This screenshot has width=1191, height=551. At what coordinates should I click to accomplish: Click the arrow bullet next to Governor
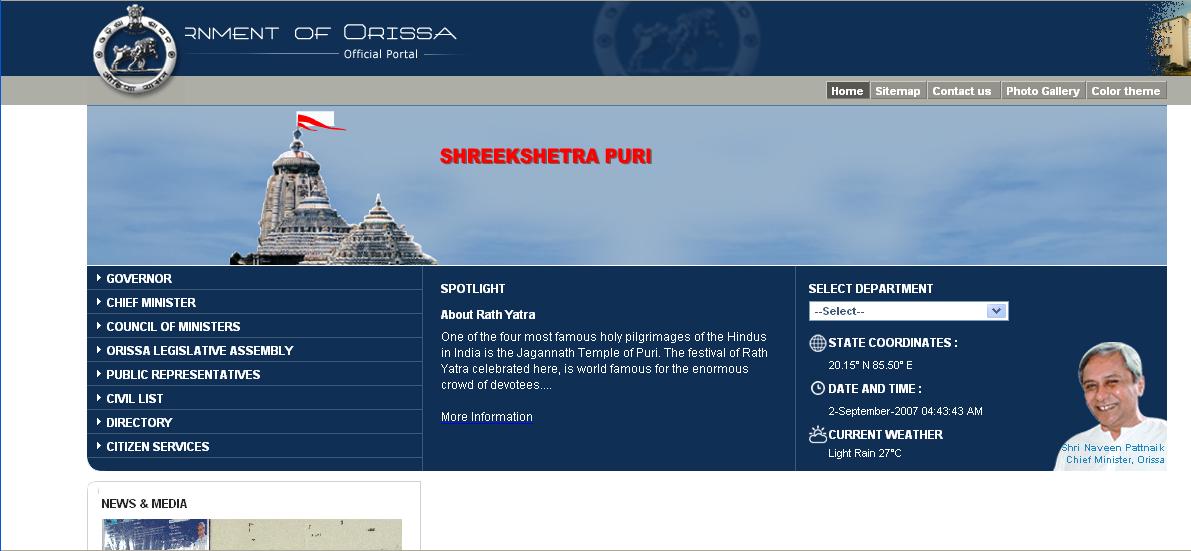tap(99, 278)
